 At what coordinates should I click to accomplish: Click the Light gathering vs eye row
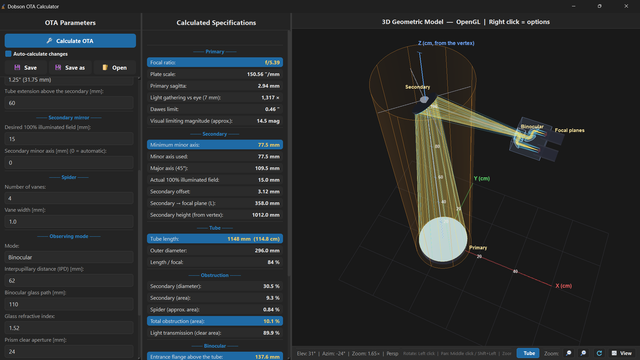pos(215,98)
